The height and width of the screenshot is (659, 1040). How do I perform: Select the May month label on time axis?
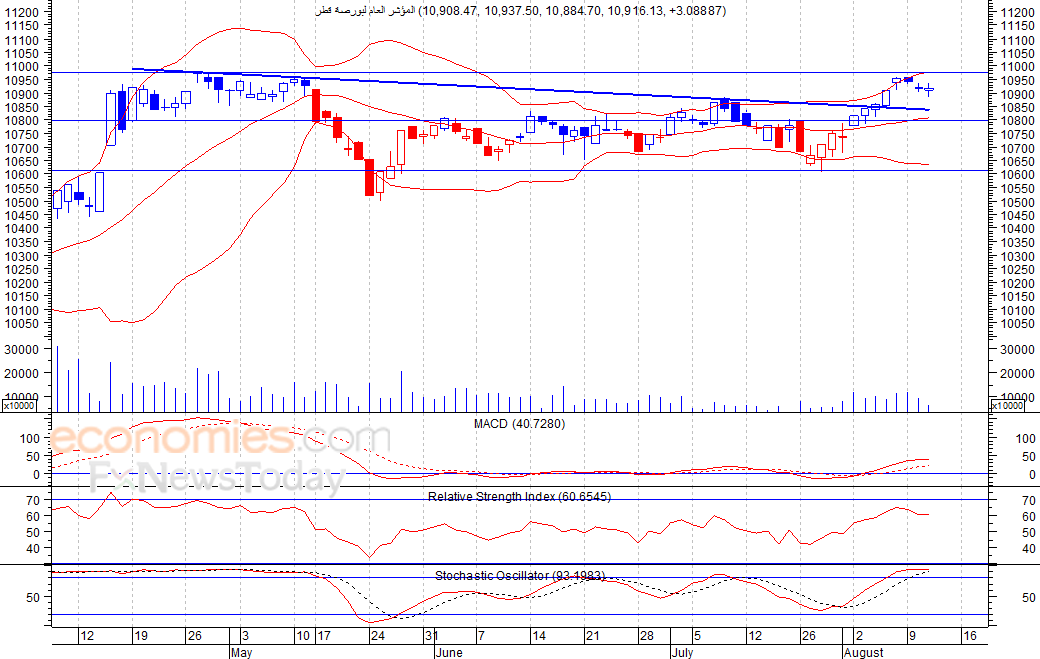241,652
